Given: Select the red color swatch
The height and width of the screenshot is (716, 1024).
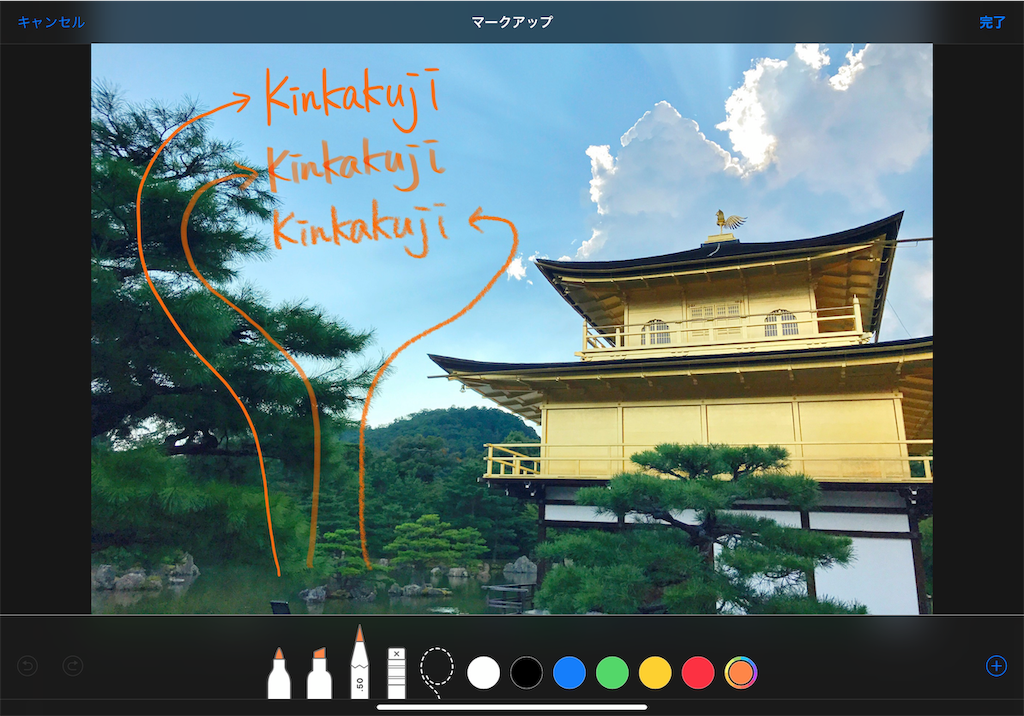Looking at the screenshot, I should pos(698,674).
